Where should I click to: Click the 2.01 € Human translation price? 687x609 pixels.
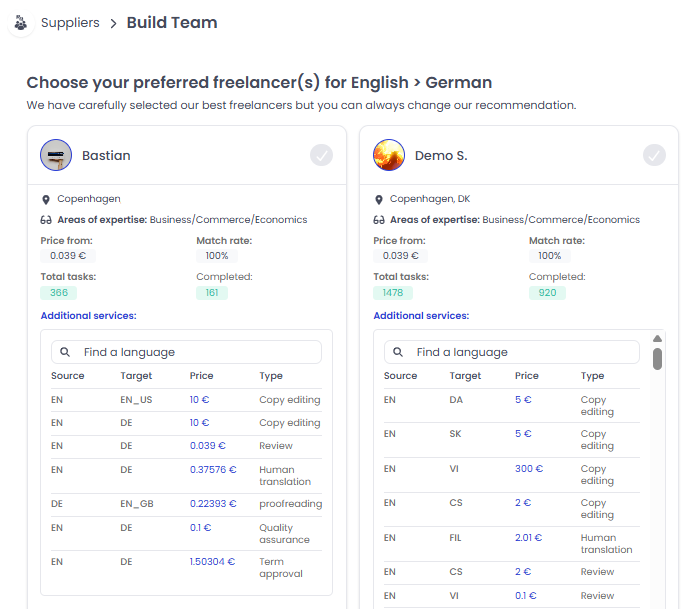click(528, 538)
